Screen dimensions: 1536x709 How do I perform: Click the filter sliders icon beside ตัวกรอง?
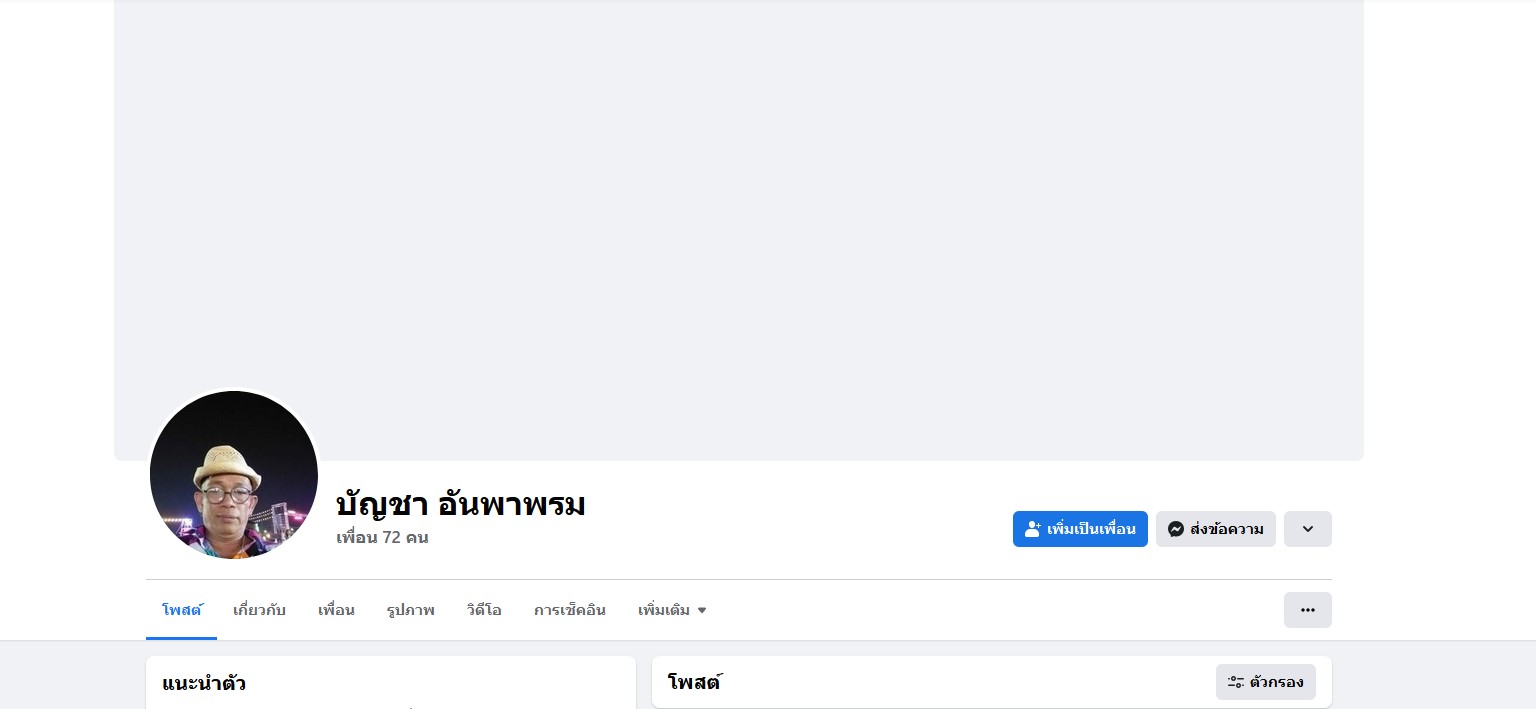click(x=1236, y=682)
